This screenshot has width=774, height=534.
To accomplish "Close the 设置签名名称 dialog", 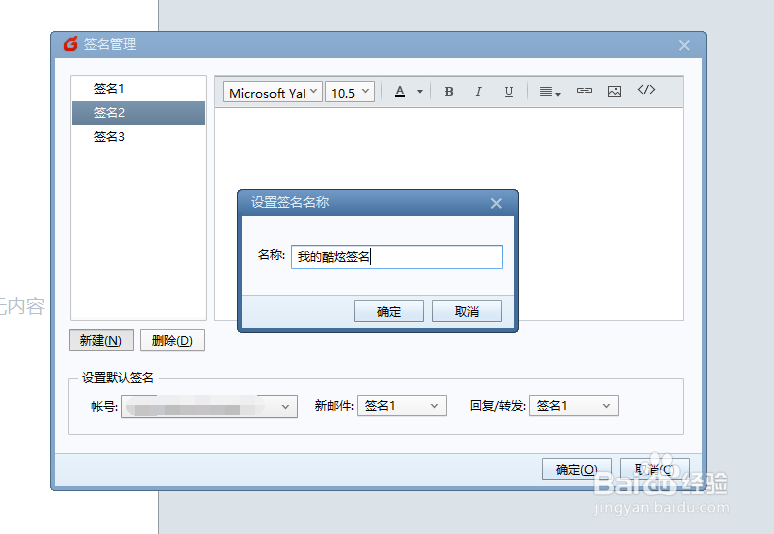I will (496, 203).
